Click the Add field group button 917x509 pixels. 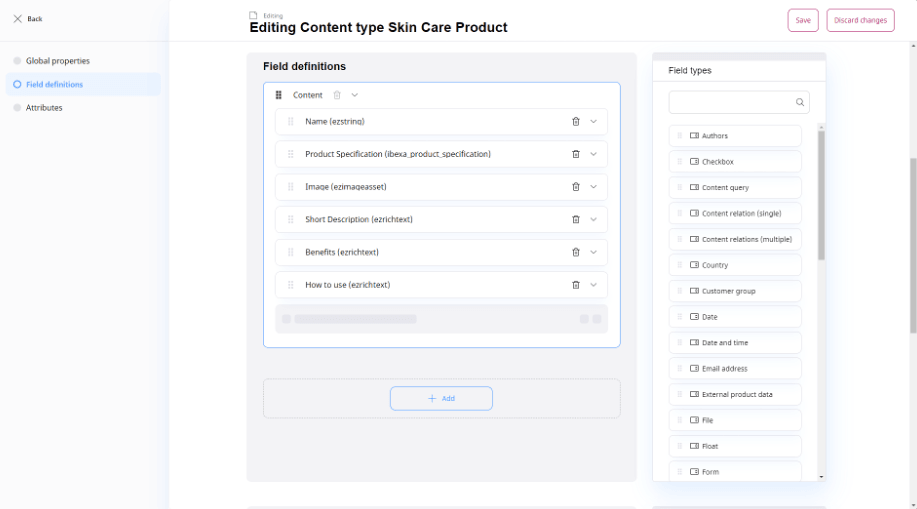click(441, 398)
